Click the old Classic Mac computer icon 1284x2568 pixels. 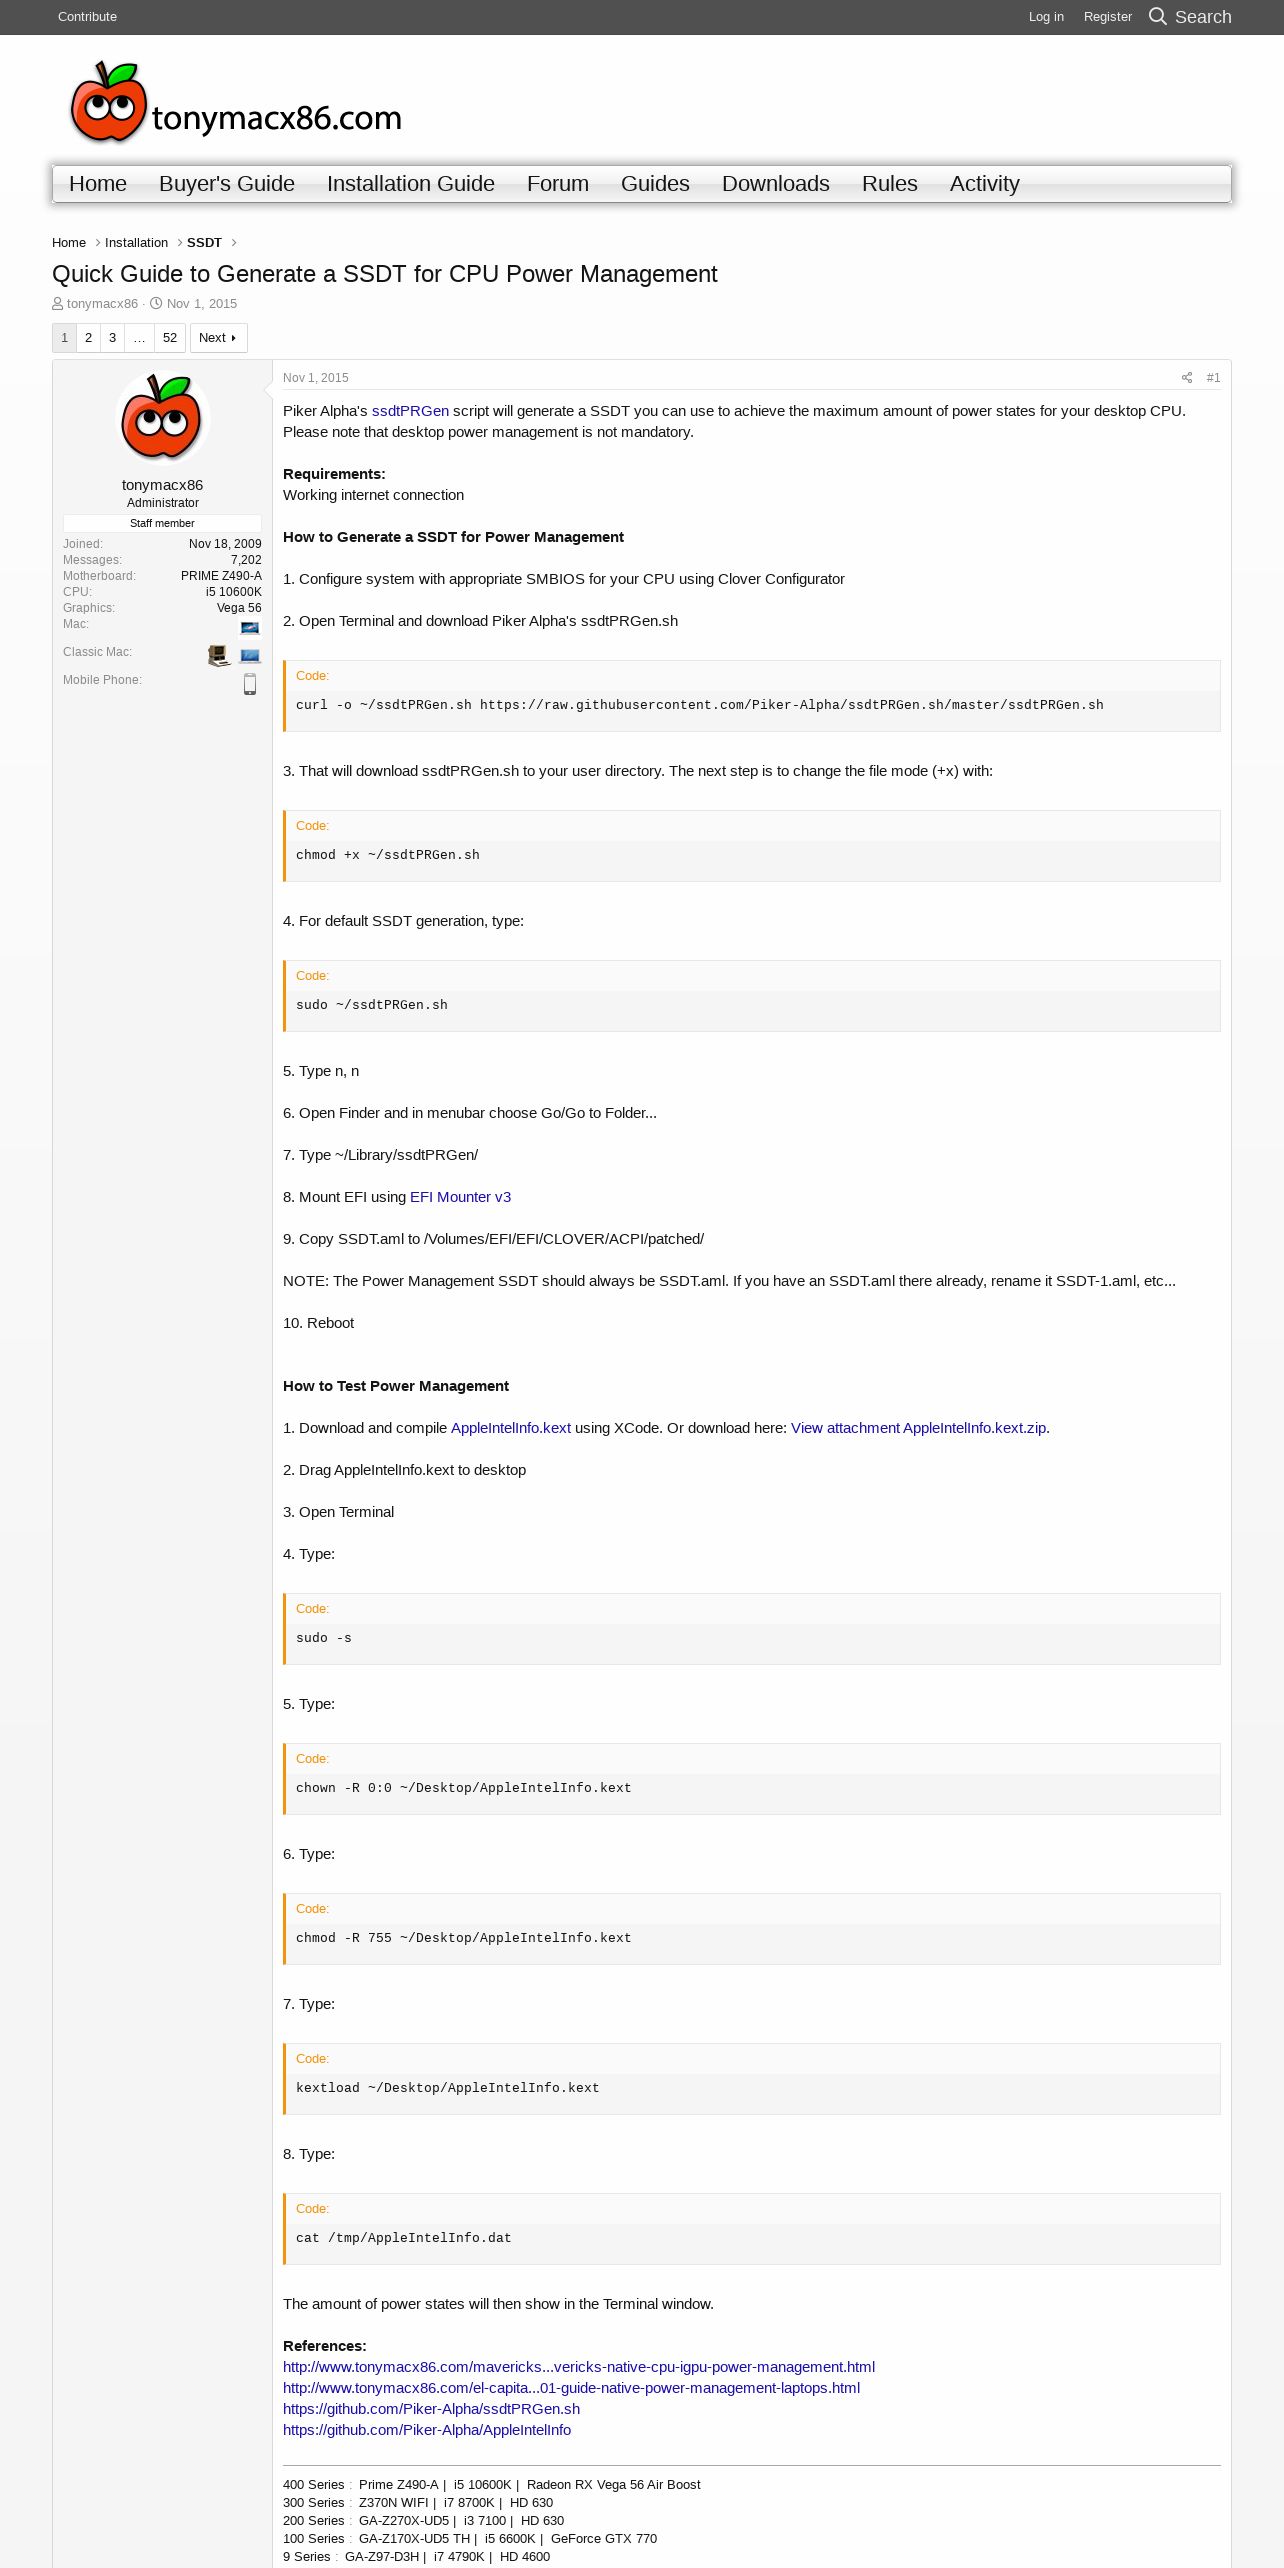219,656
